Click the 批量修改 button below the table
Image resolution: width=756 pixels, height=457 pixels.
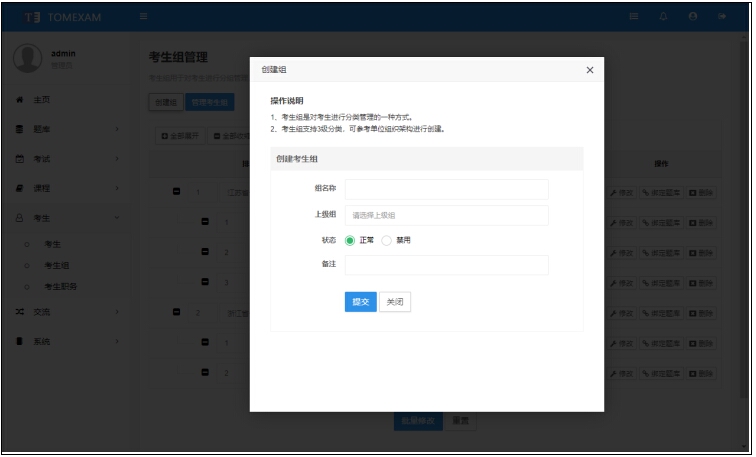click(x=418, y=421)
